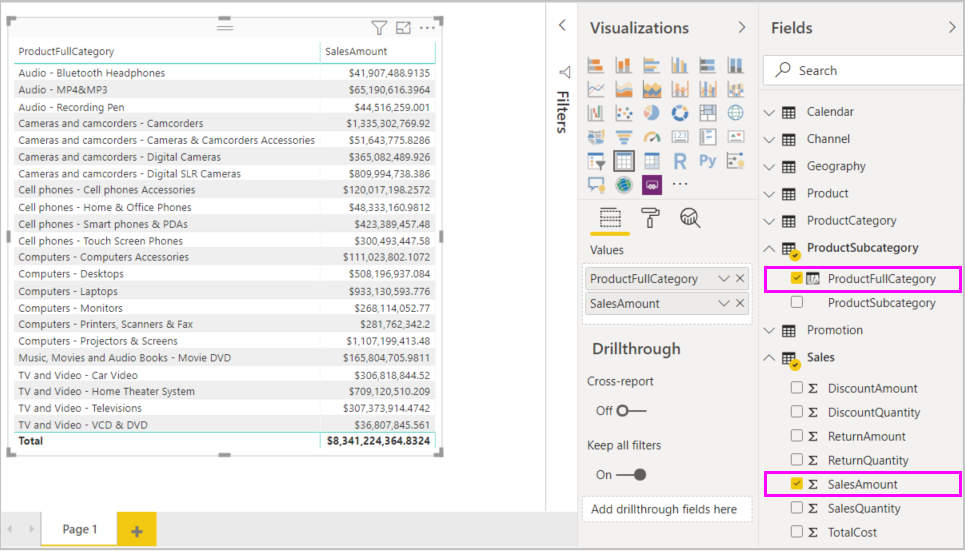Select the pie chart visualization

[x=652, y=113]
